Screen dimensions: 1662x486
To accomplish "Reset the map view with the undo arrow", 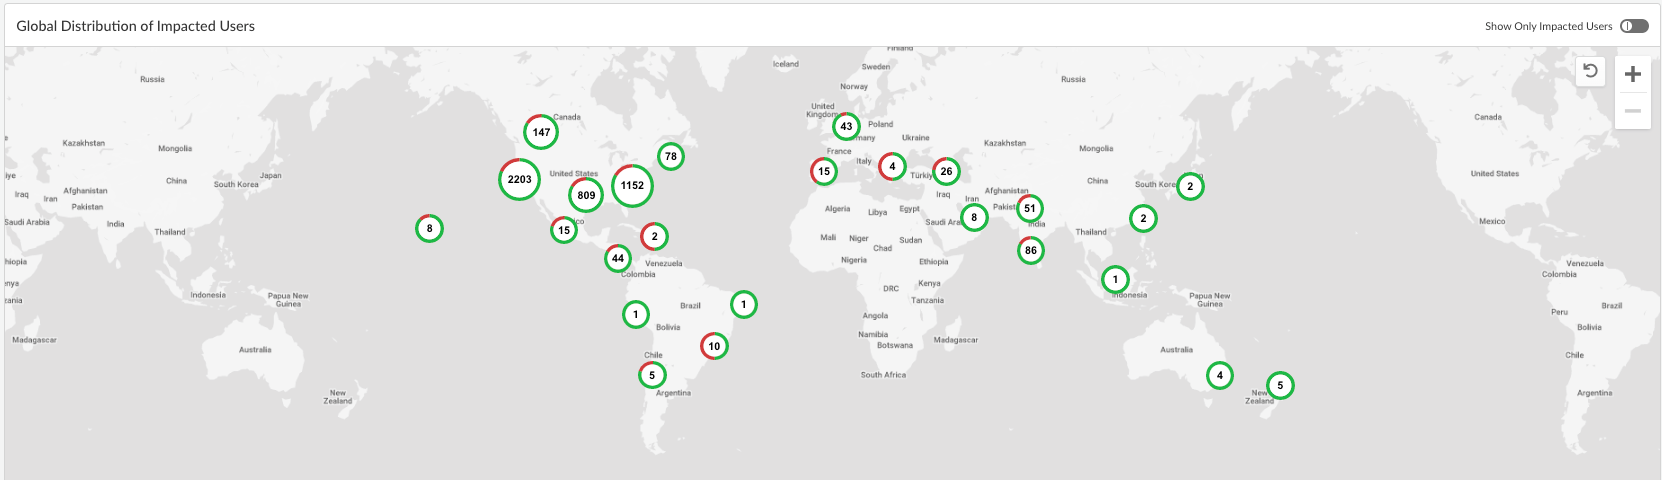I will point(1590,71).
